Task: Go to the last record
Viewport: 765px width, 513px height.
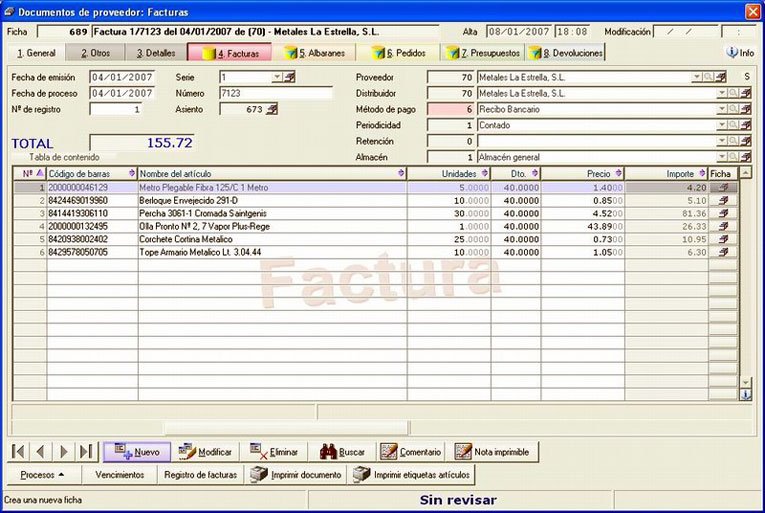Action: [86, 451]
